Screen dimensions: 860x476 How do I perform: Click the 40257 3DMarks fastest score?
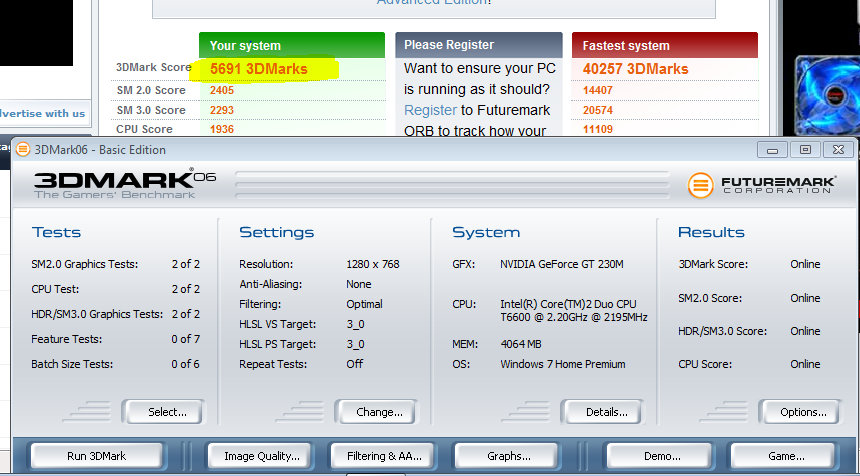[635, 69]
